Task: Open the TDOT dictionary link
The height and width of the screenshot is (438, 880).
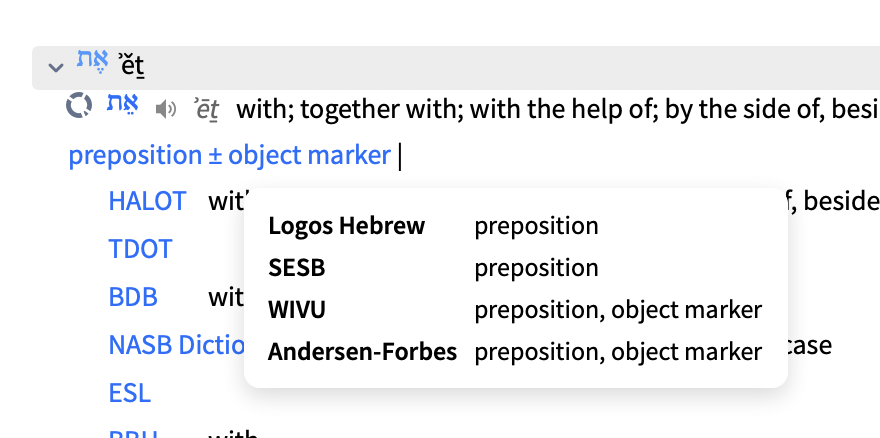Action: pyautogui.click(x=140, y=249)
